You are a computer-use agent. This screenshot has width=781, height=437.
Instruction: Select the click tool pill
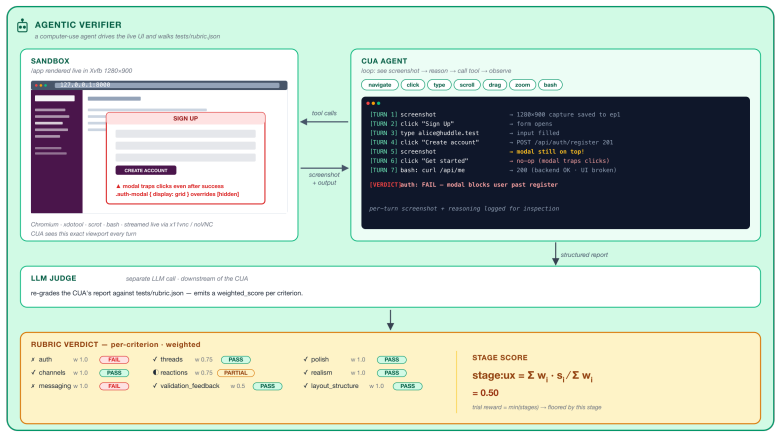pos(412,85)
